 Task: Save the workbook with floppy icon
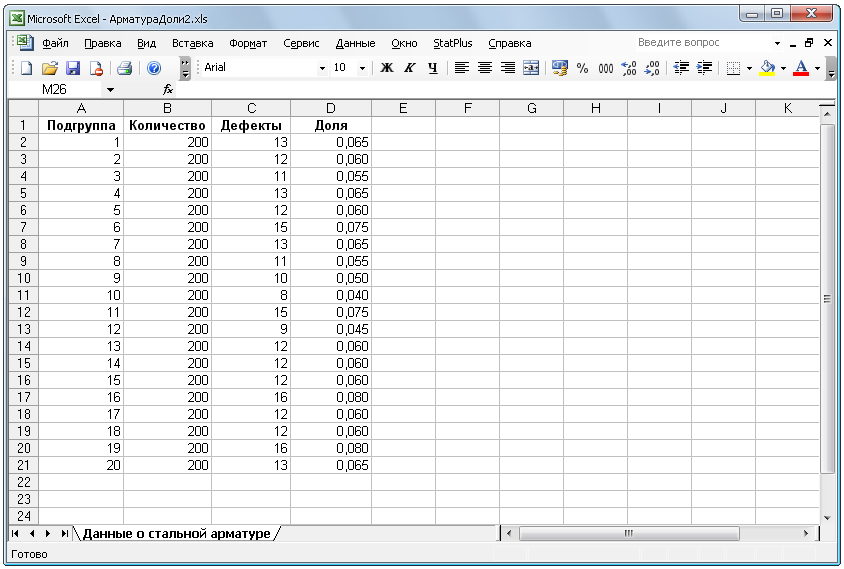pyautogui.click(x=73, y=68)
